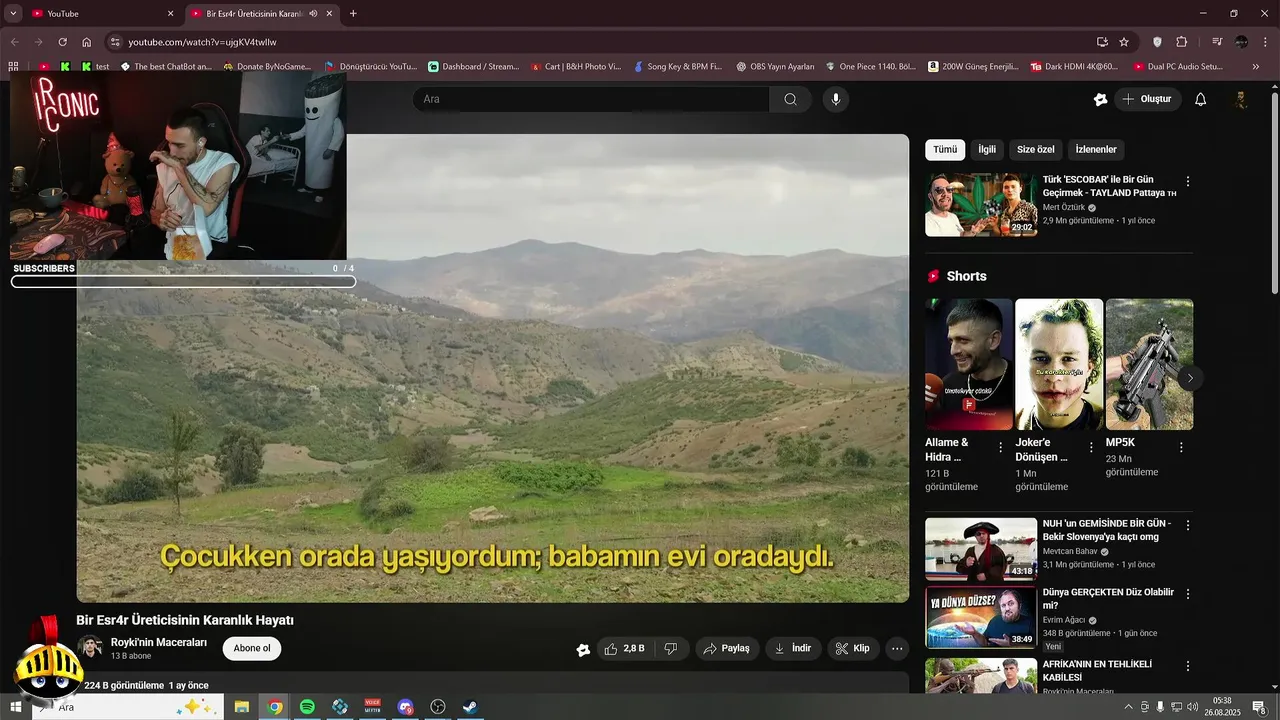1280x720 pixels.
Task: Open the OBS icon in taskbar
Action: pyautogui.click(x=438, y=707)
